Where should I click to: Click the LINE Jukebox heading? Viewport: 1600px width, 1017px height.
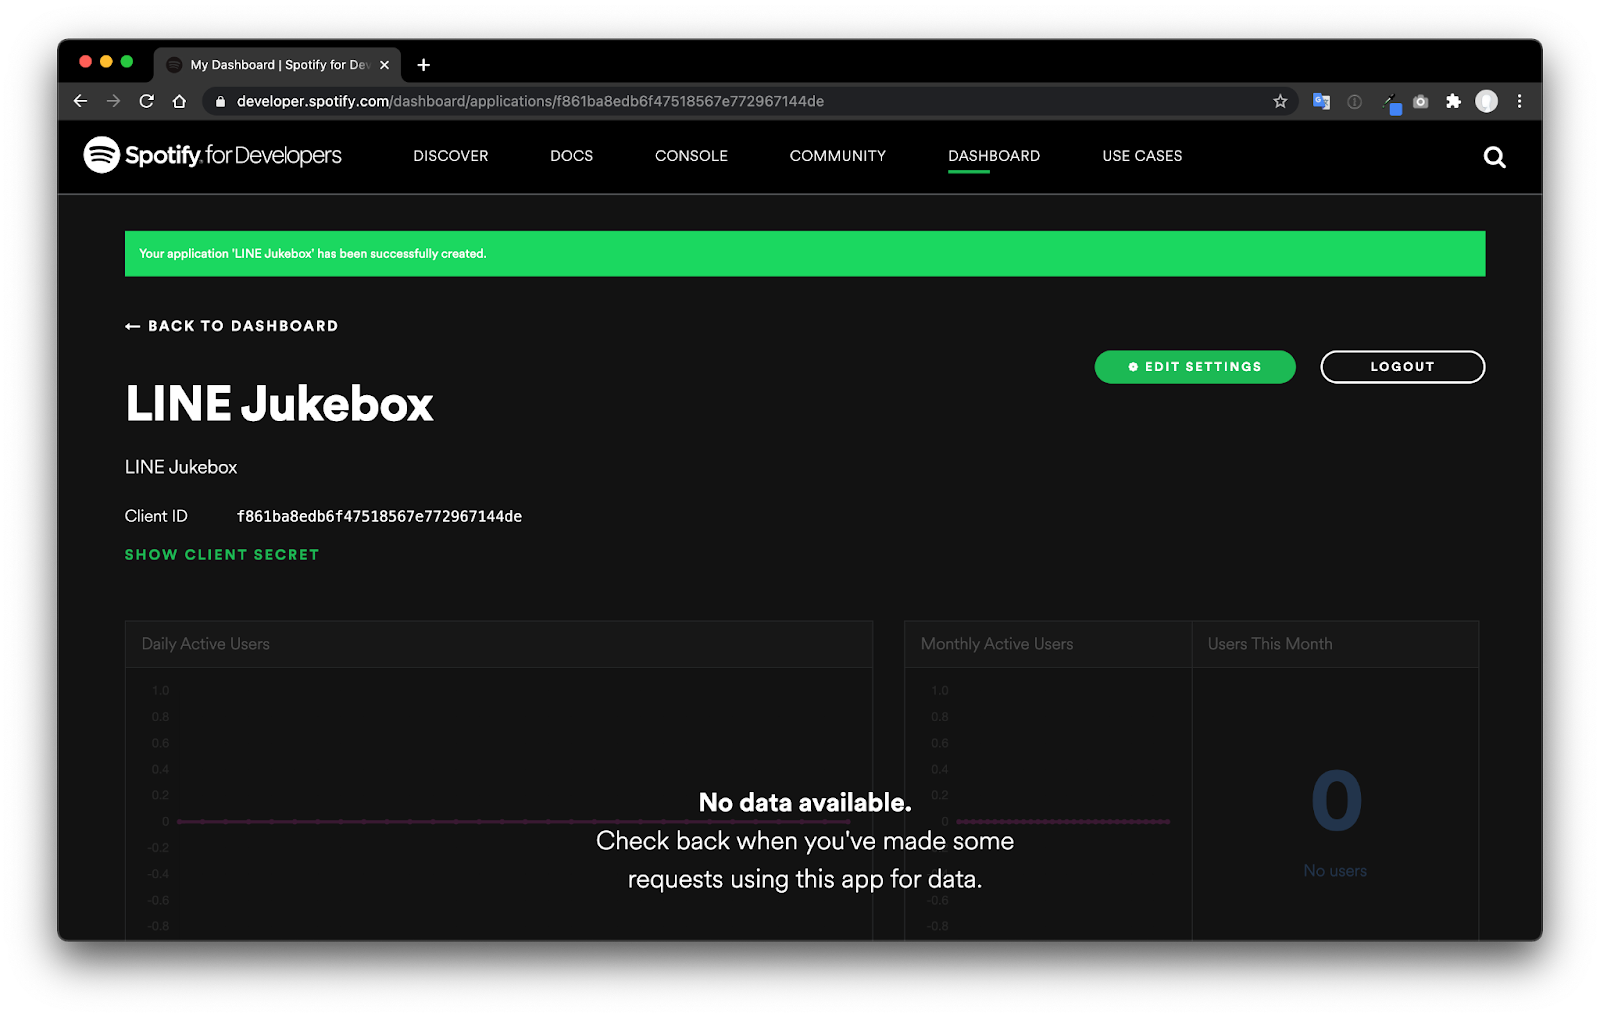coord(279,404)
